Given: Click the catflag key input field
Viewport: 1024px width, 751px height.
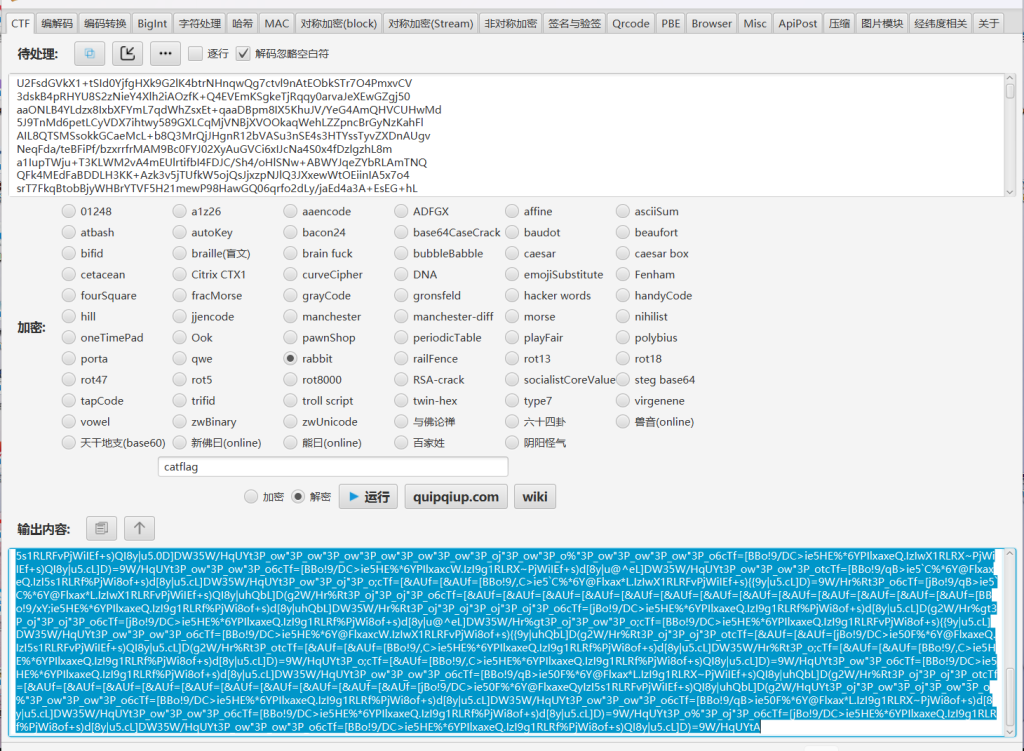Looking at the screenshot, I should click(333, 467).
